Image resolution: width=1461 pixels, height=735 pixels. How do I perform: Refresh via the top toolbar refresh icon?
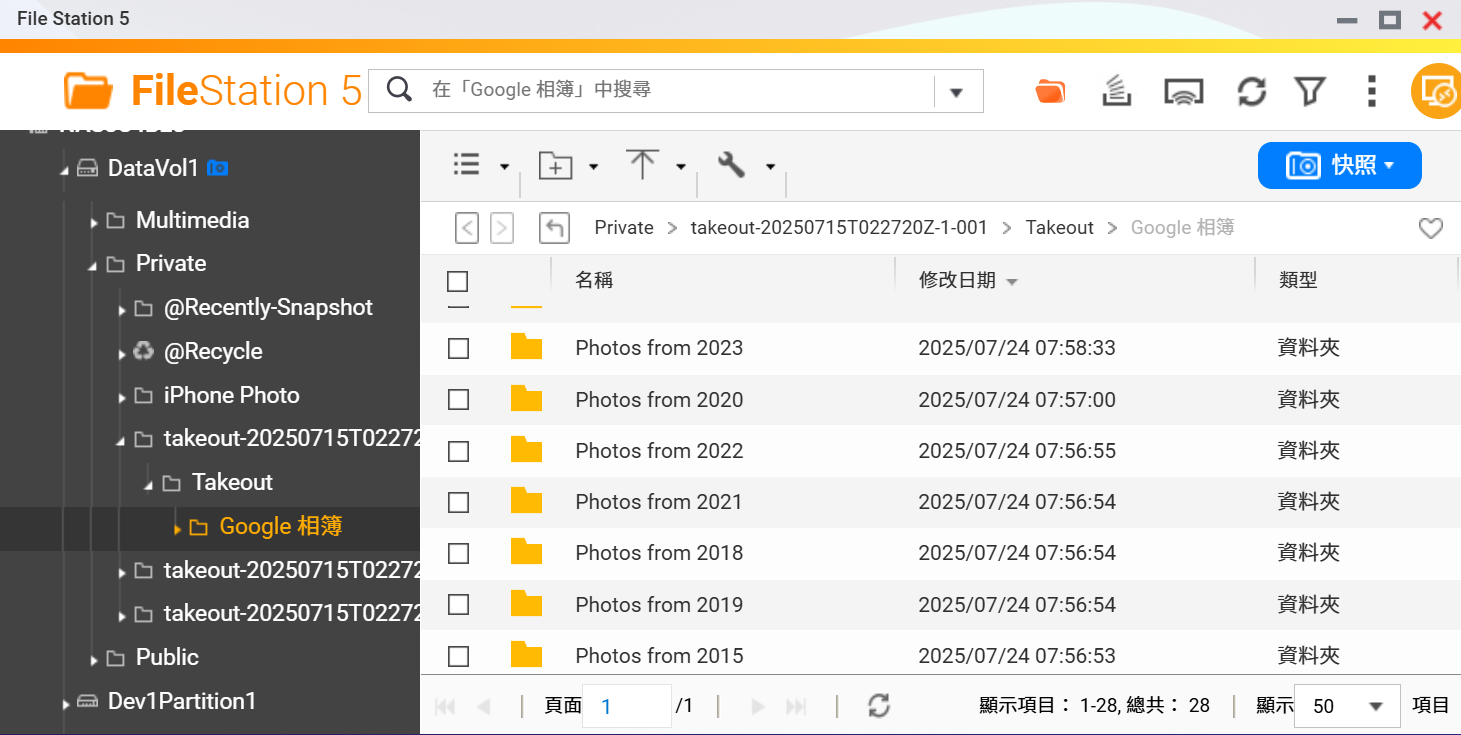click(1251, 92)
